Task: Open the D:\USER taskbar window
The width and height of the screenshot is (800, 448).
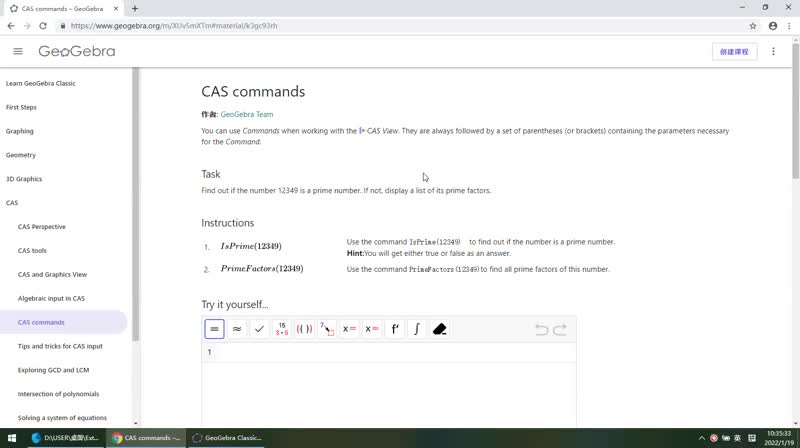Action: [x=65, y=438]
